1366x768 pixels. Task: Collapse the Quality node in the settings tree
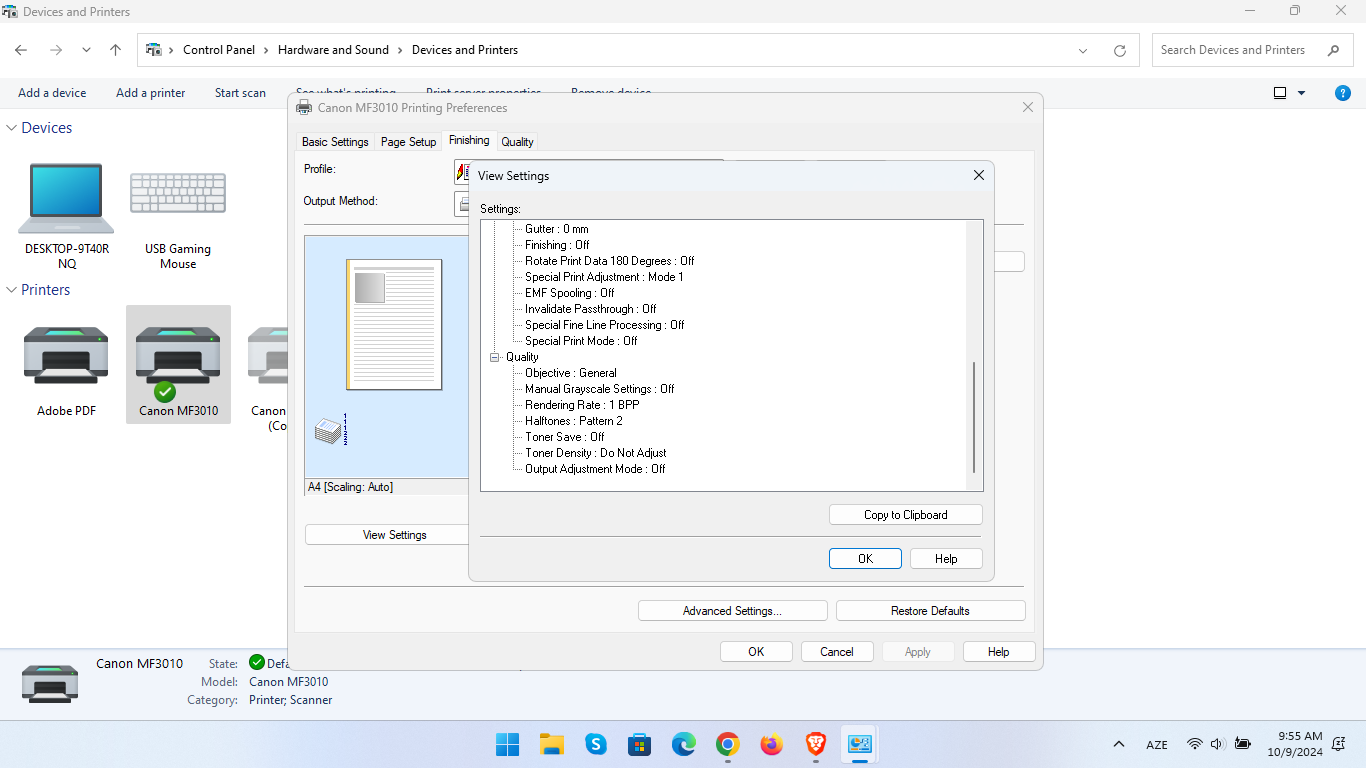point(494,357)
